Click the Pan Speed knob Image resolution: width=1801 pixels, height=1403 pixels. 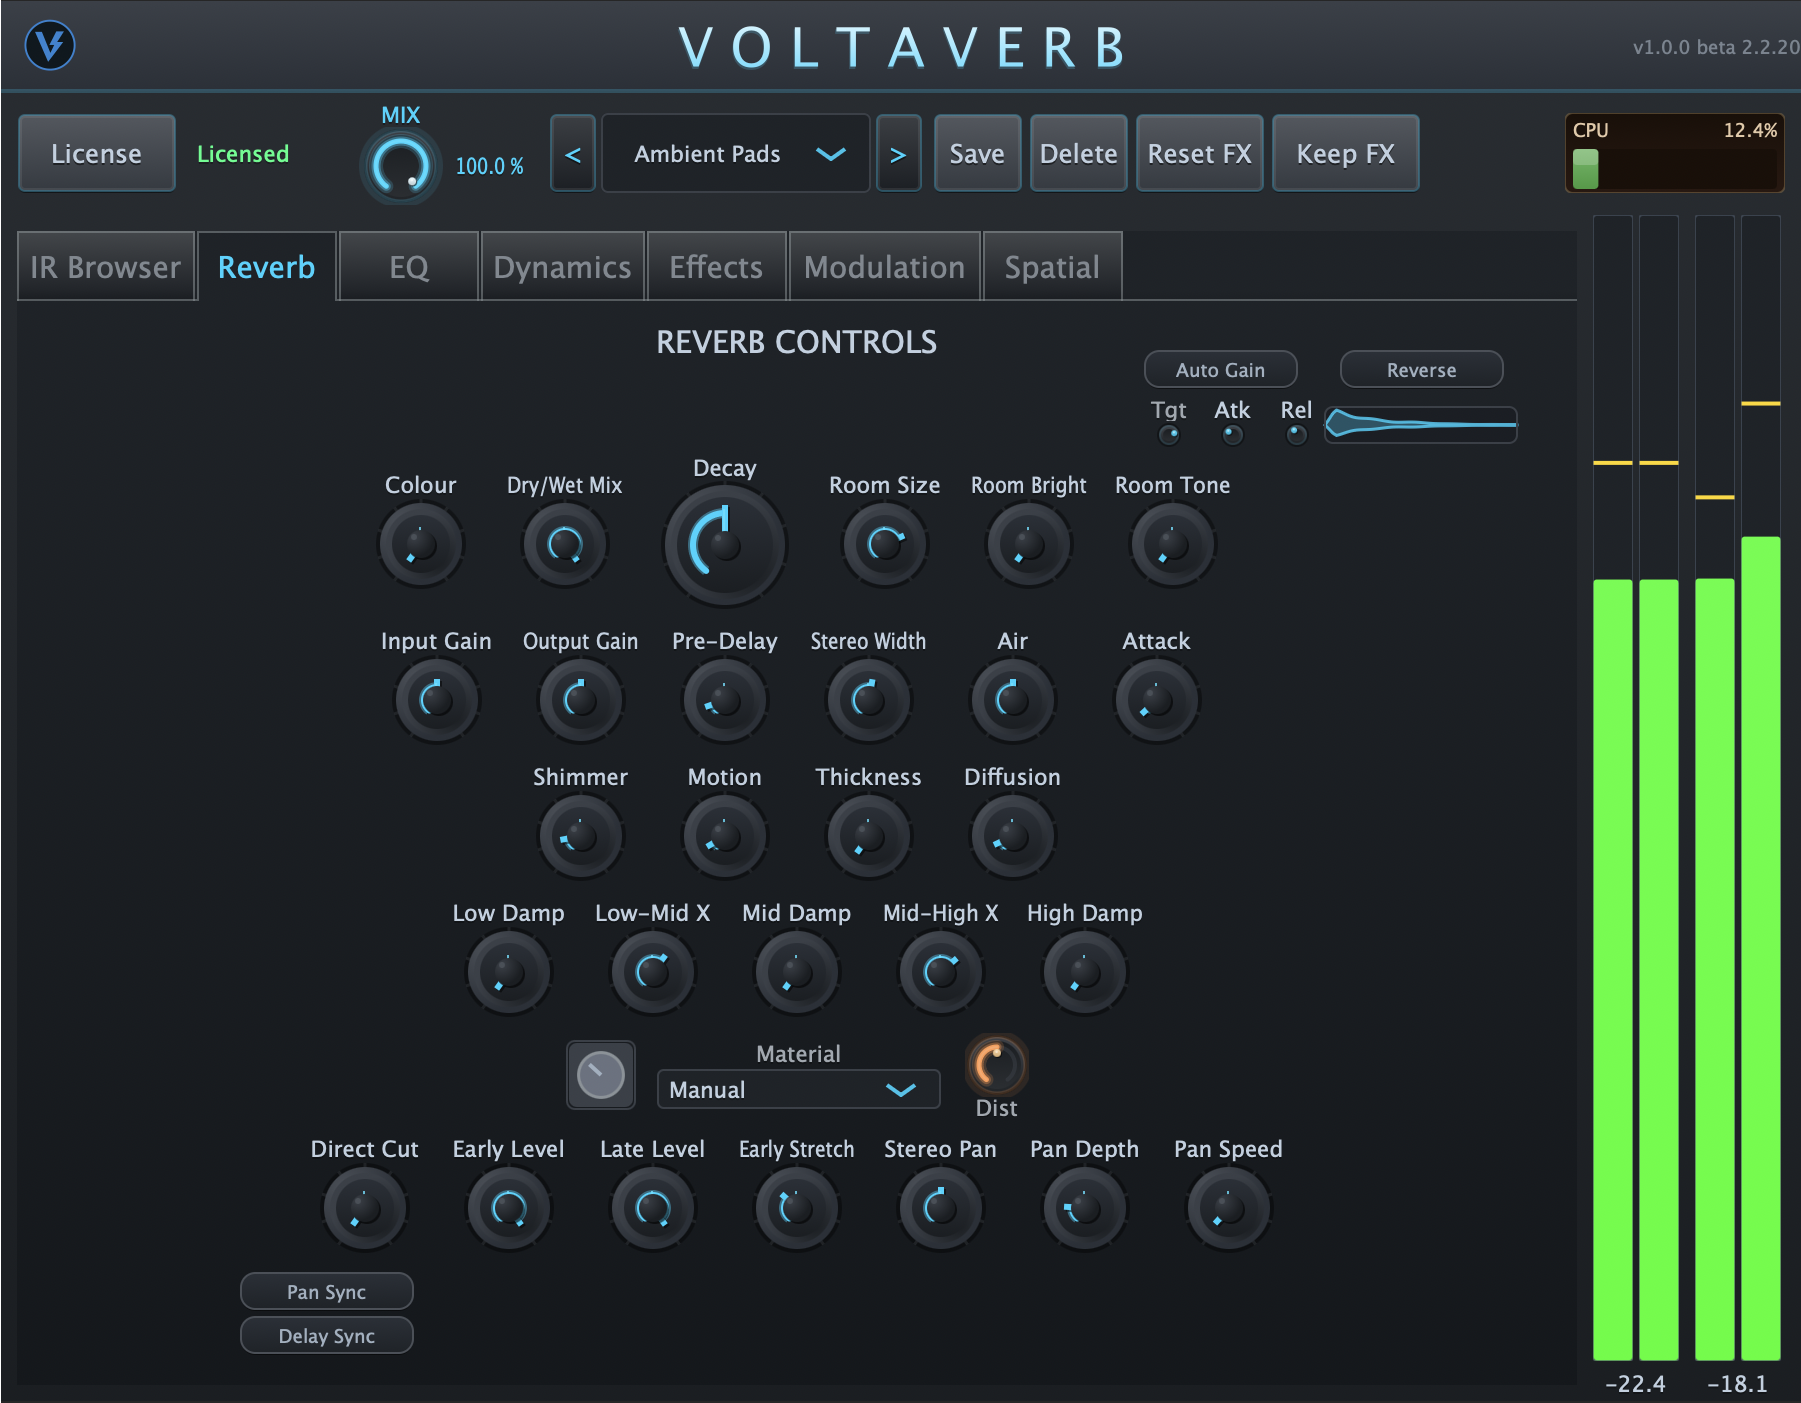[x=1229, y=1208]
